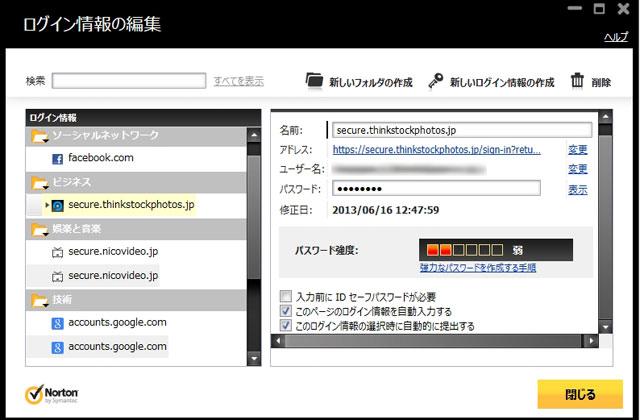Viewport: 640px width, 420px height.
Task: Click 変更 link next to アドレス
Action: coord(578,150)
